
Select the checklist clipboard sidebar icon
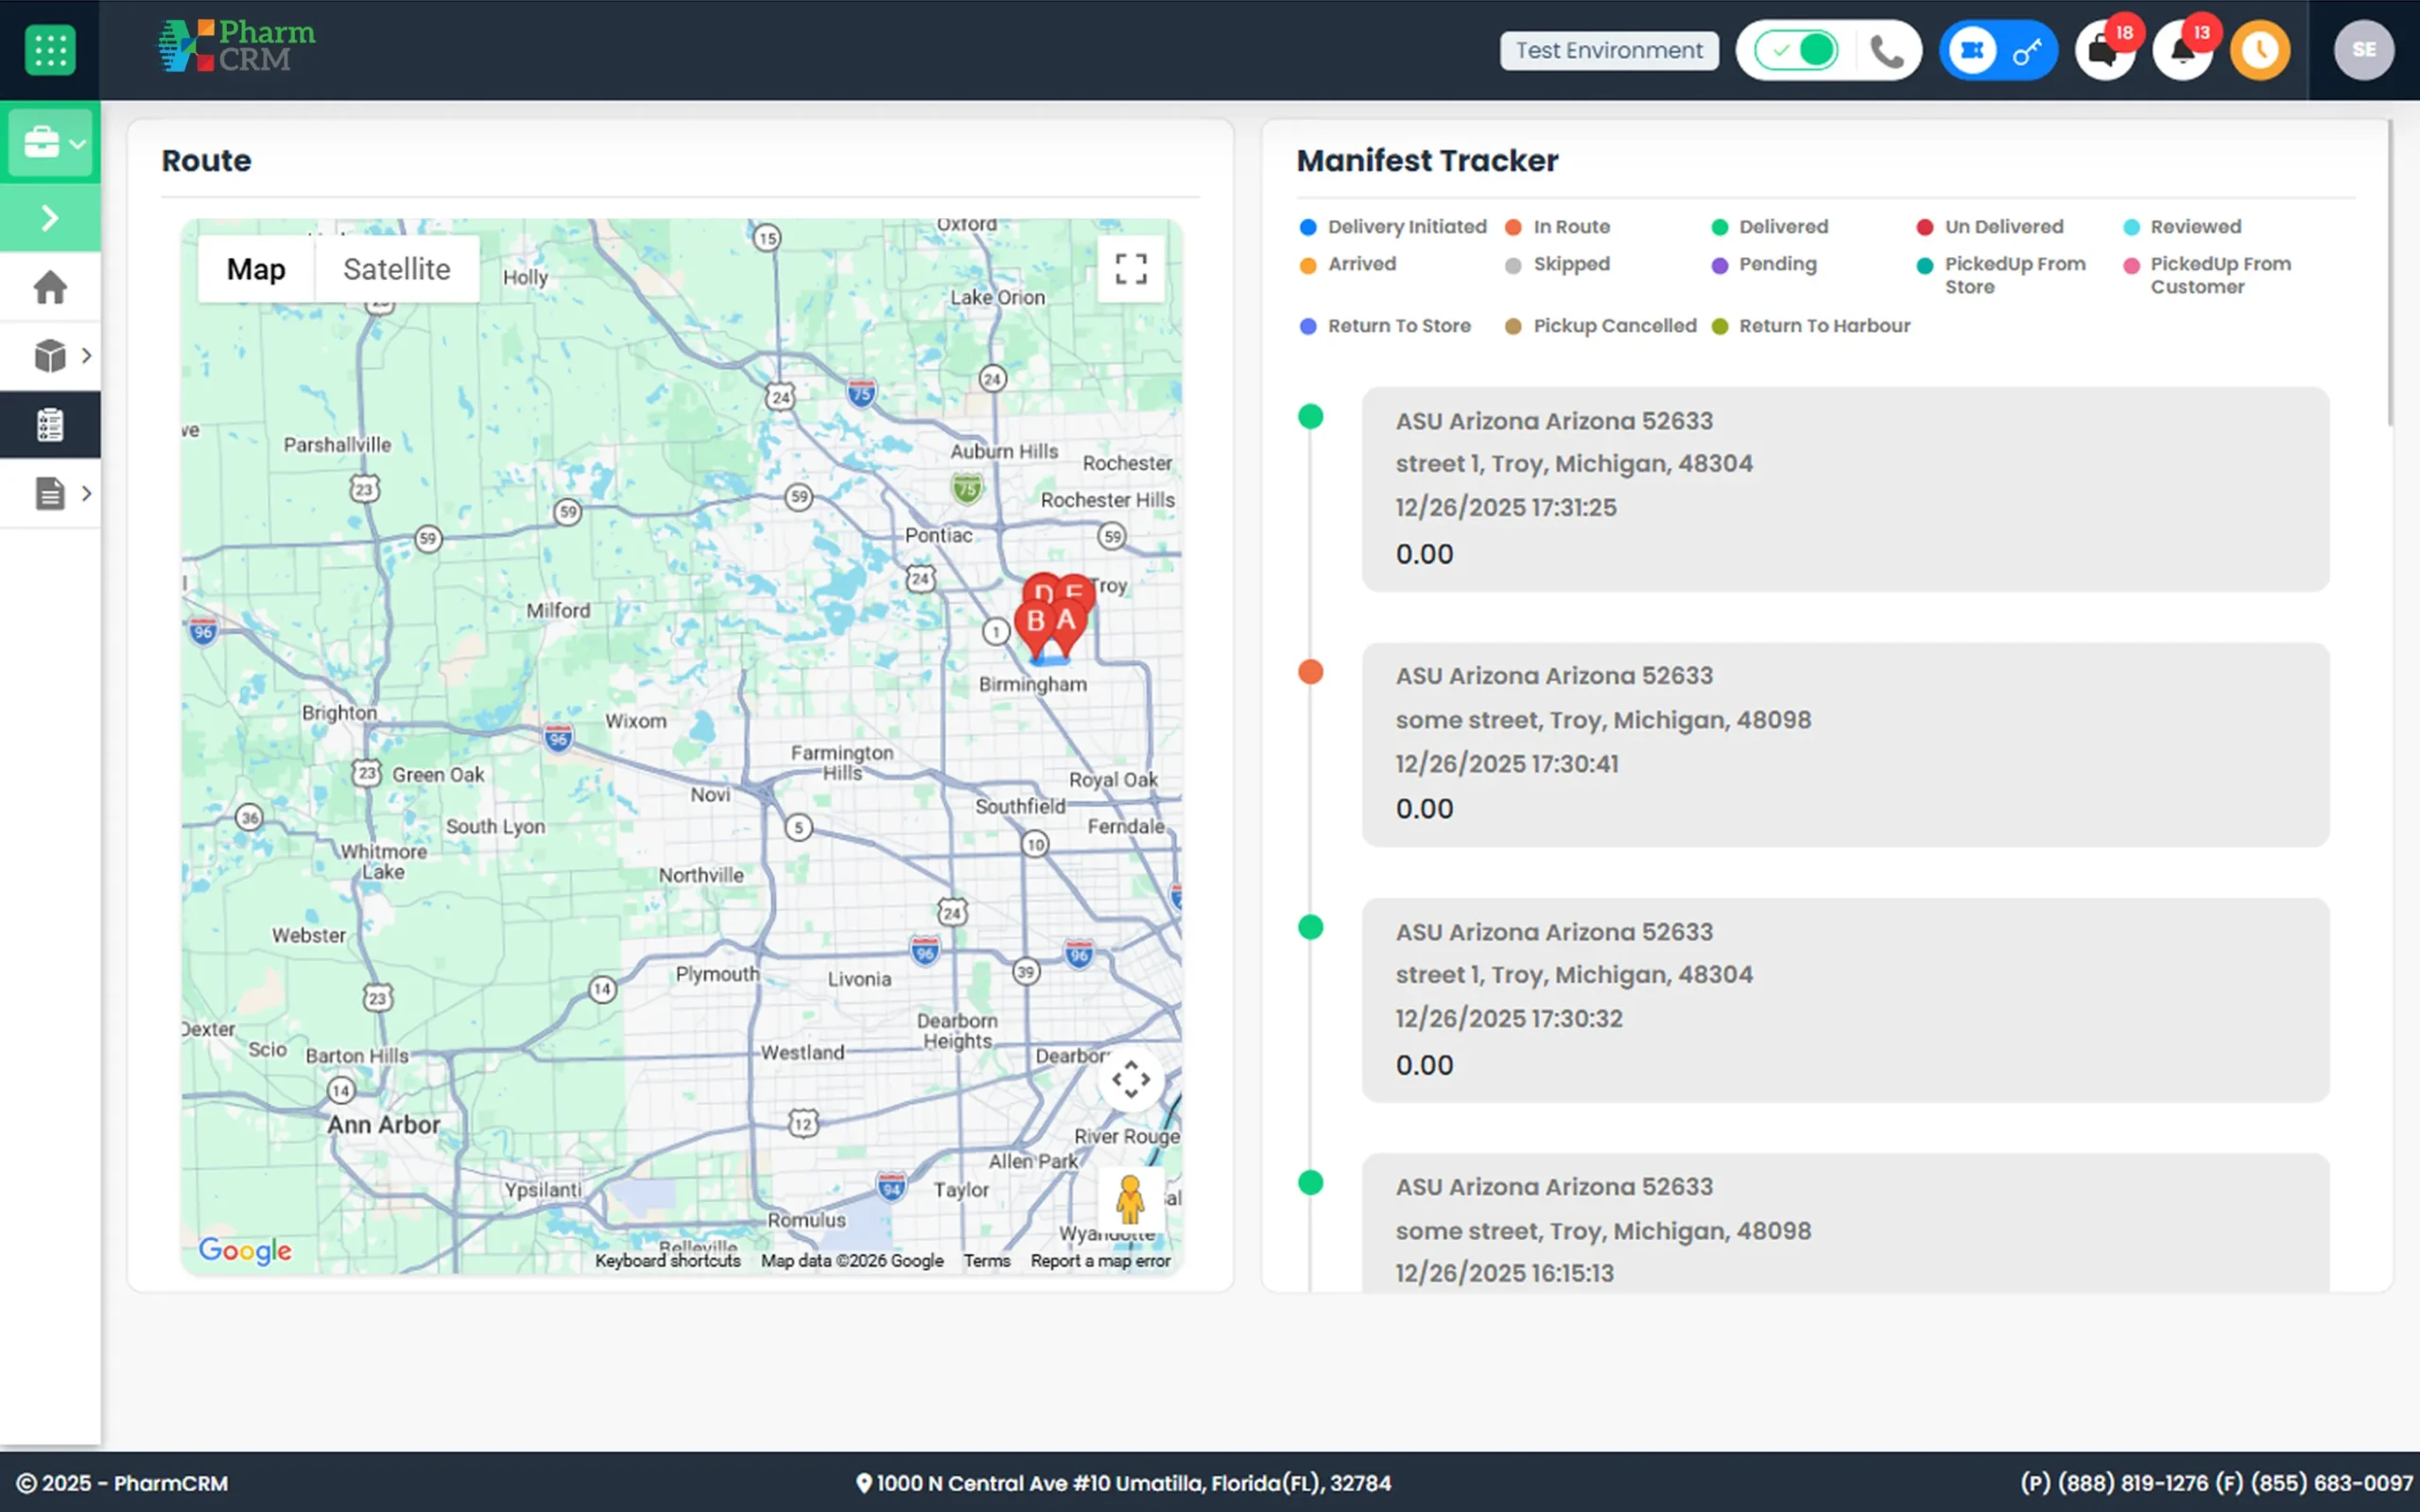point(50,425)
